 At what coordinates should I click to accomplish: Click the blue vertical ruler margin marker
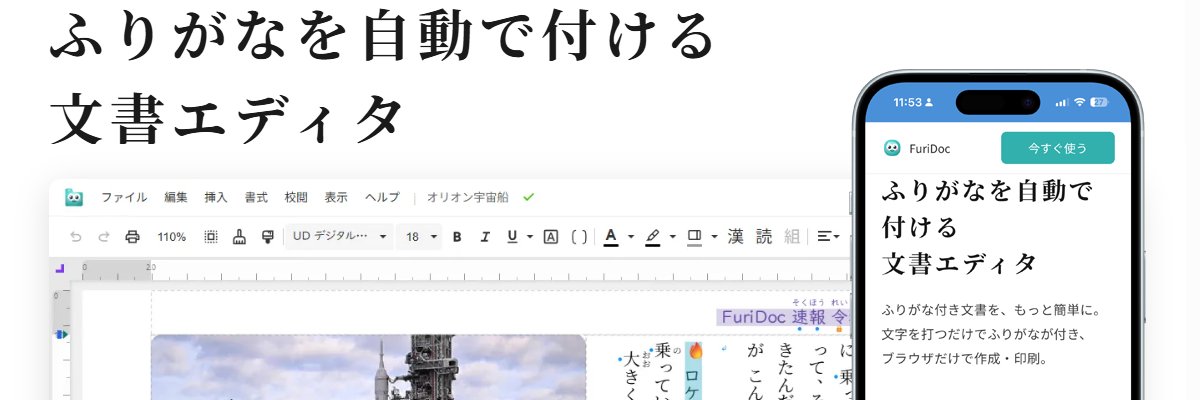coord(61,334)
